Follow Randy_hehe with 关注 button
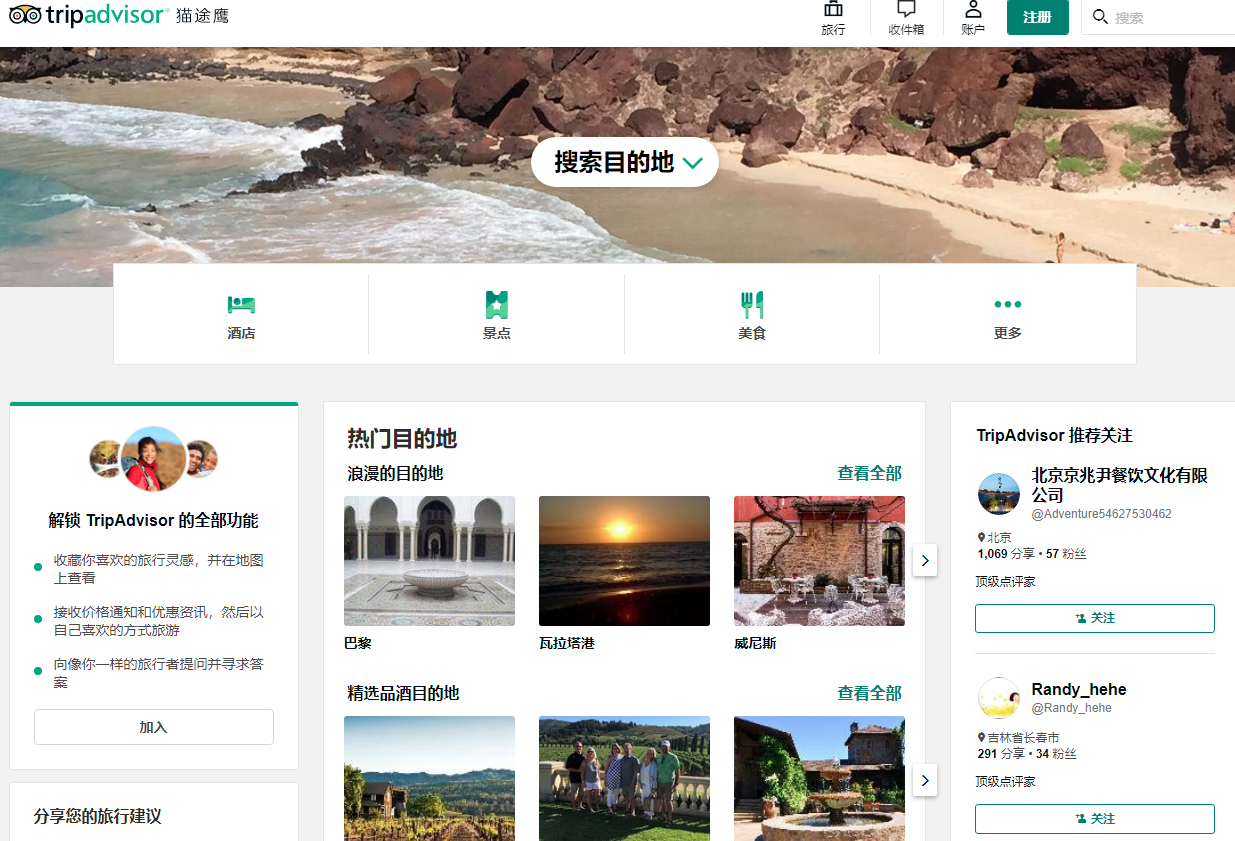Image resolution: width=1235 pixels, height=841 pixels. pos(1094,818)
